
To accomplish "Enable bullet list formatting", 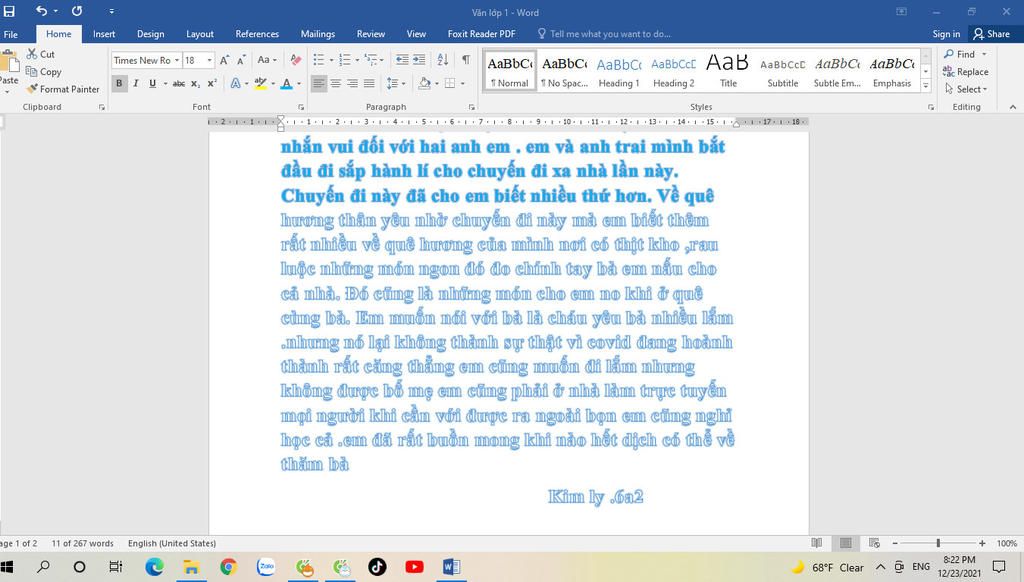I will pyautogui.click(x=317, y=58).
